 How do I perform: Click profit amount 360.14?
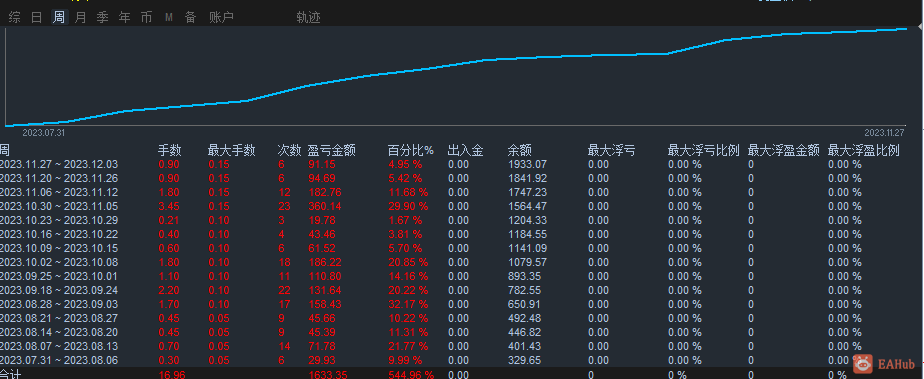[324, 206]
